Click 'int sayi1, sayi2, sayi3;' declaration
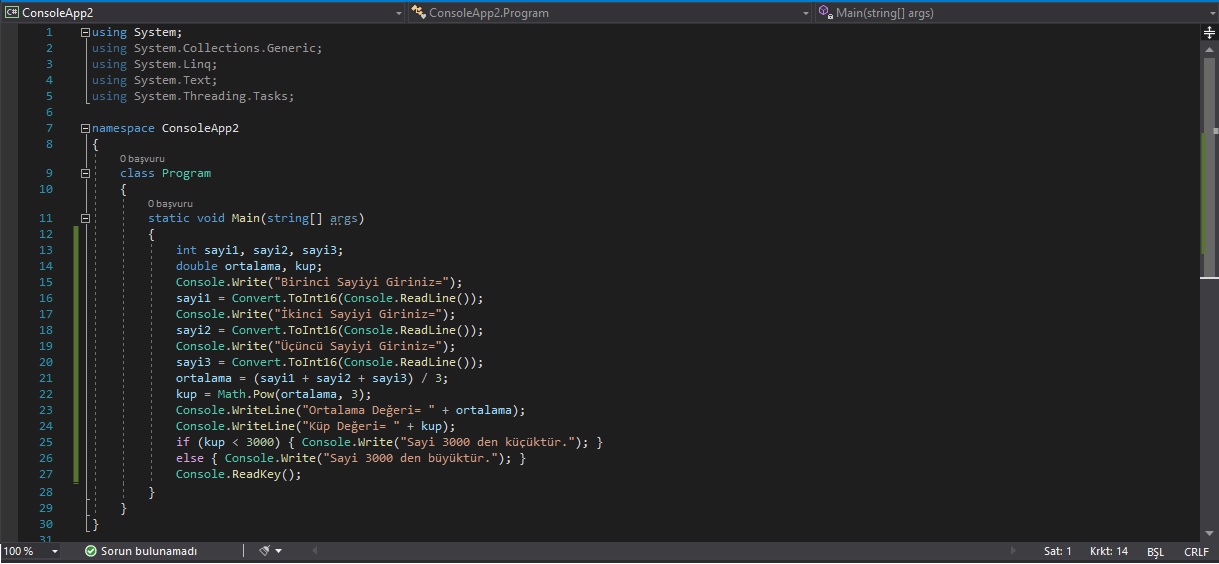This screenshot has width=1219, height=564. (260, 250)
